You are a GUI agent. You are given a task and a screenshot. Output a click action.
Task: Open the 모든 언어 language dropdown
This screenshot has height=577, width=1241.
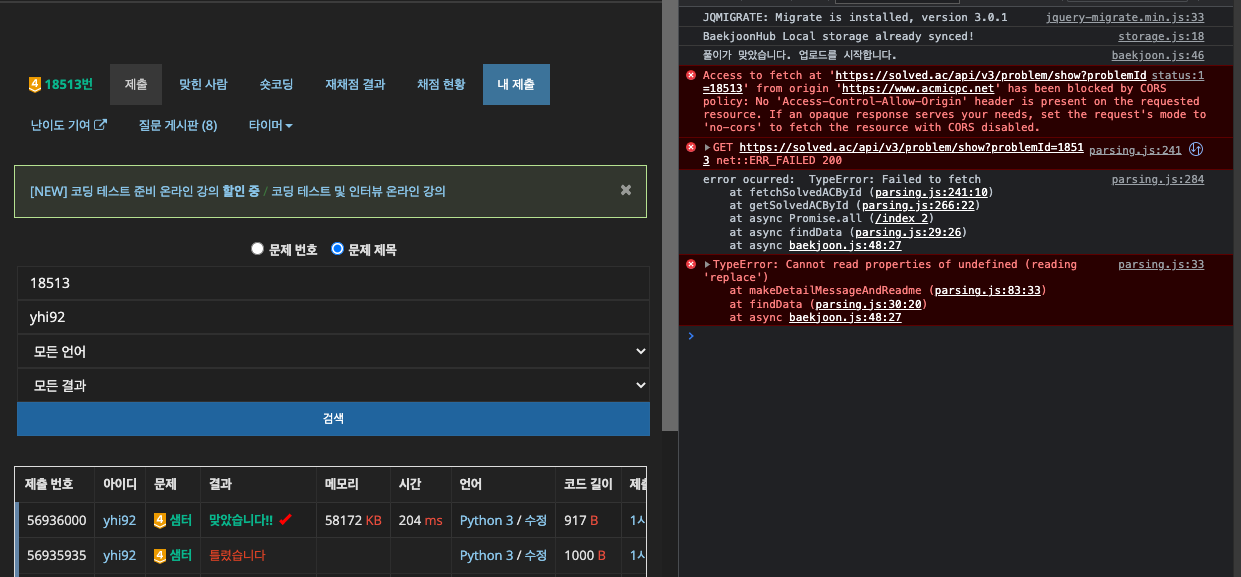333,352
